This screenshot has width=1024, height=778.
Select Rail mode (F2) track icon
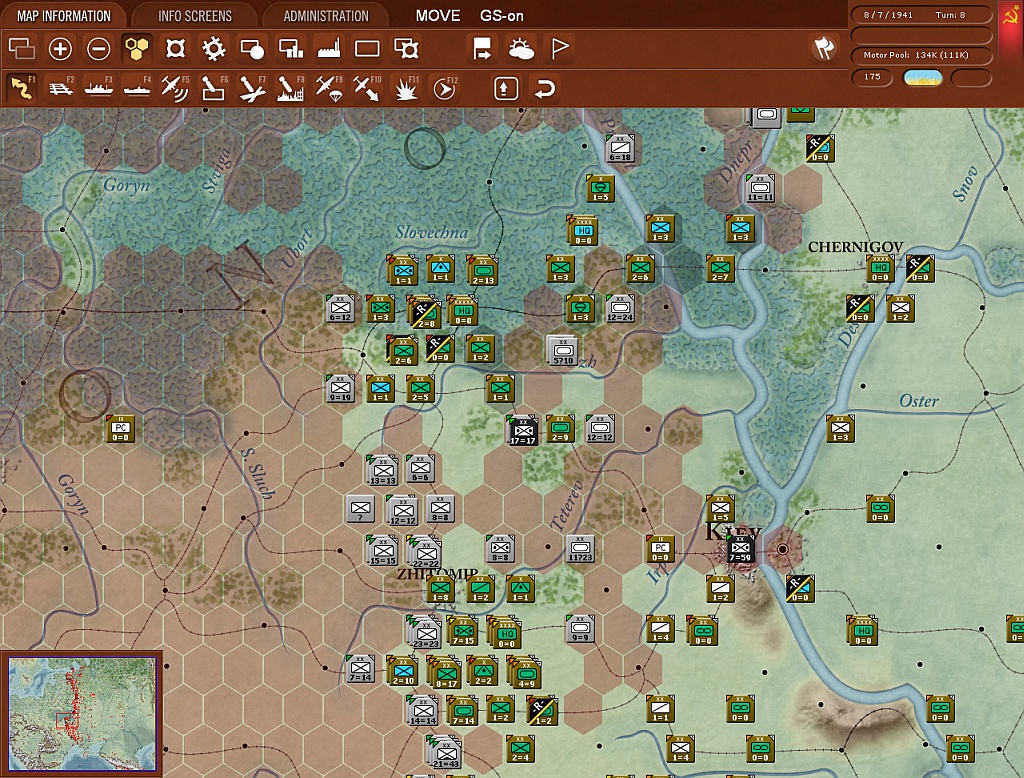click(61, 88)
